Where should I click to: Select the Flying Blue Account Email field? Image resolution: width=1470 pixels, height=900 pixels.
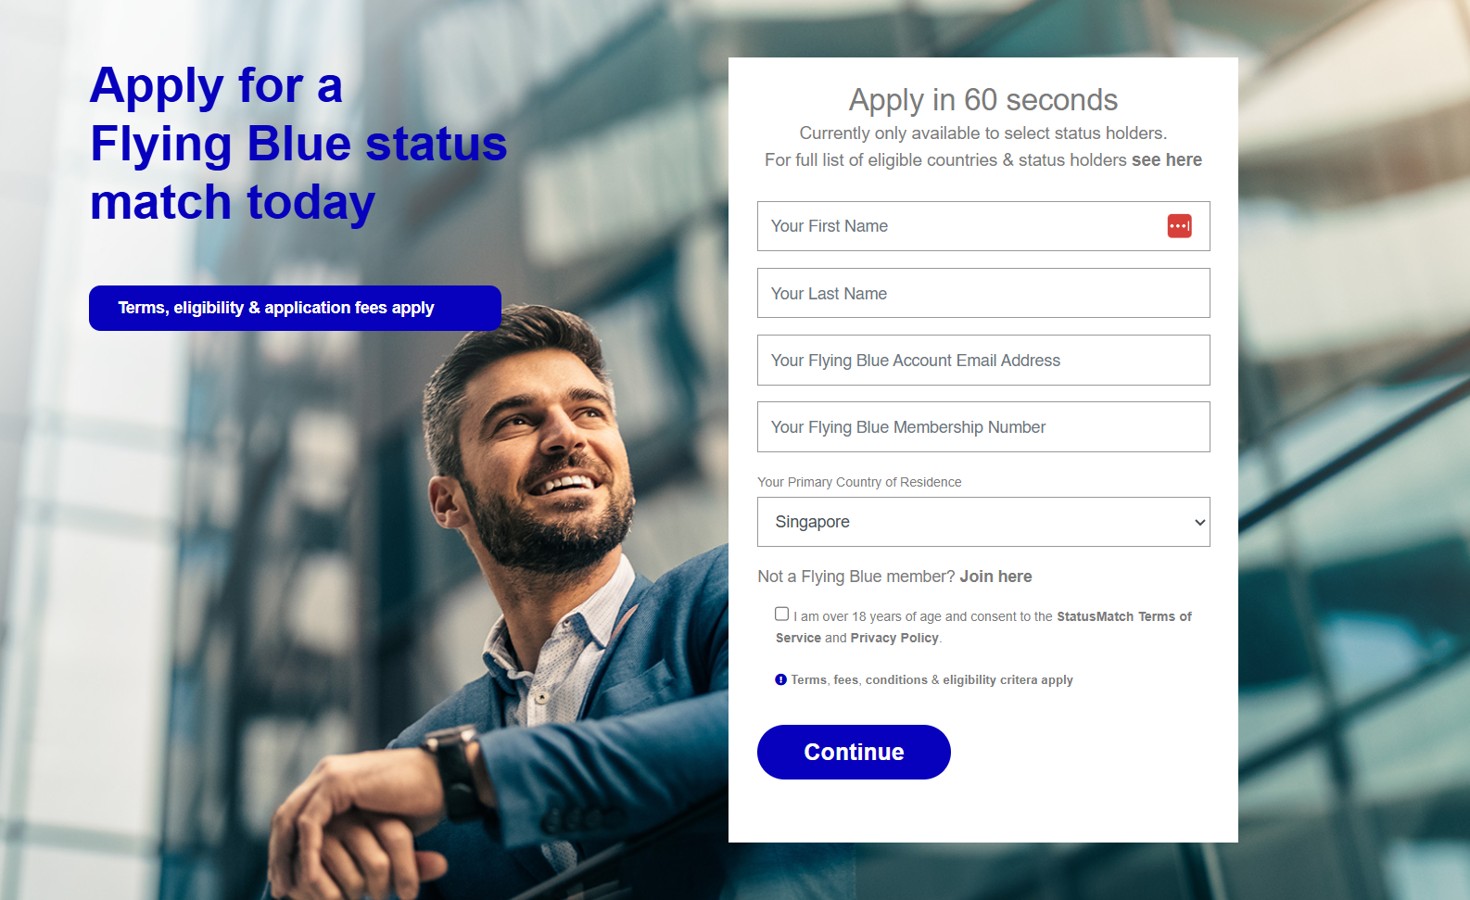983,360
